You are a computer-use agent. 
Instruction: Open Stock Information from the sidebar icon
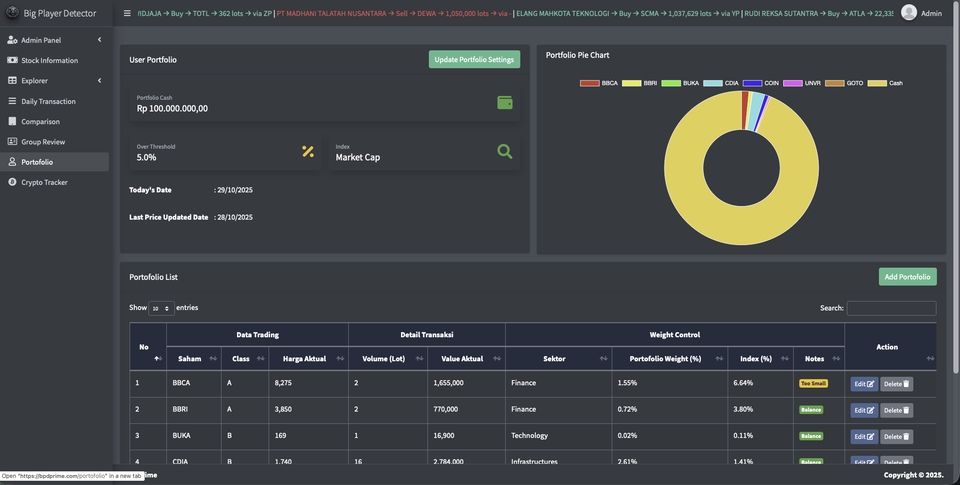pyautogui.click(x=12, y=60)
